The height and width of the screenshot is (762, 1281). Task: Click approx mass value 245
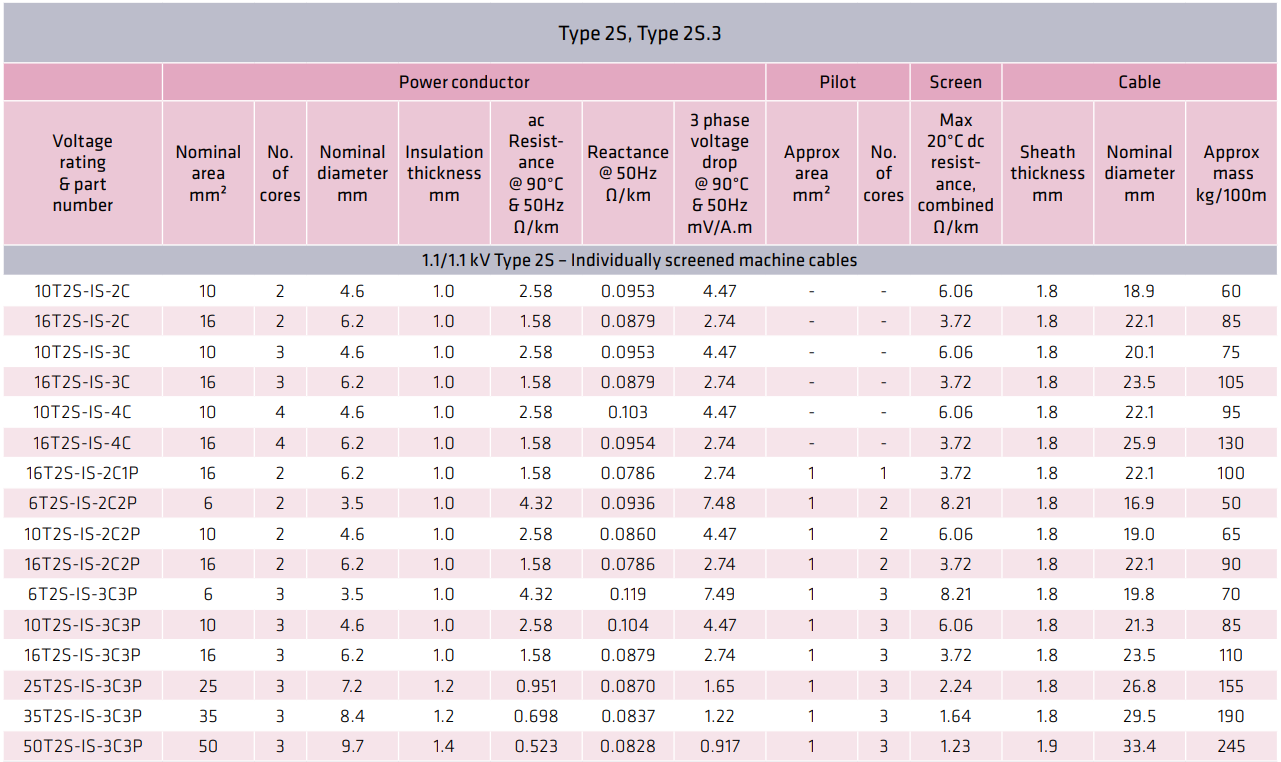1231,746
